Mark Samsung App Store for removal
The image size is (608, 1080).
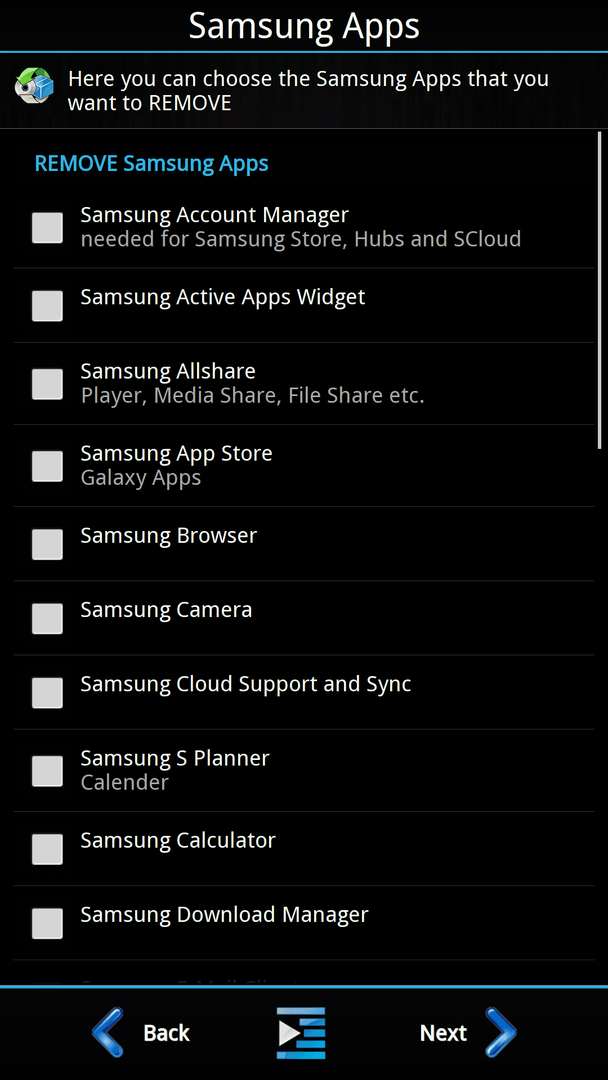click(48, 466)
